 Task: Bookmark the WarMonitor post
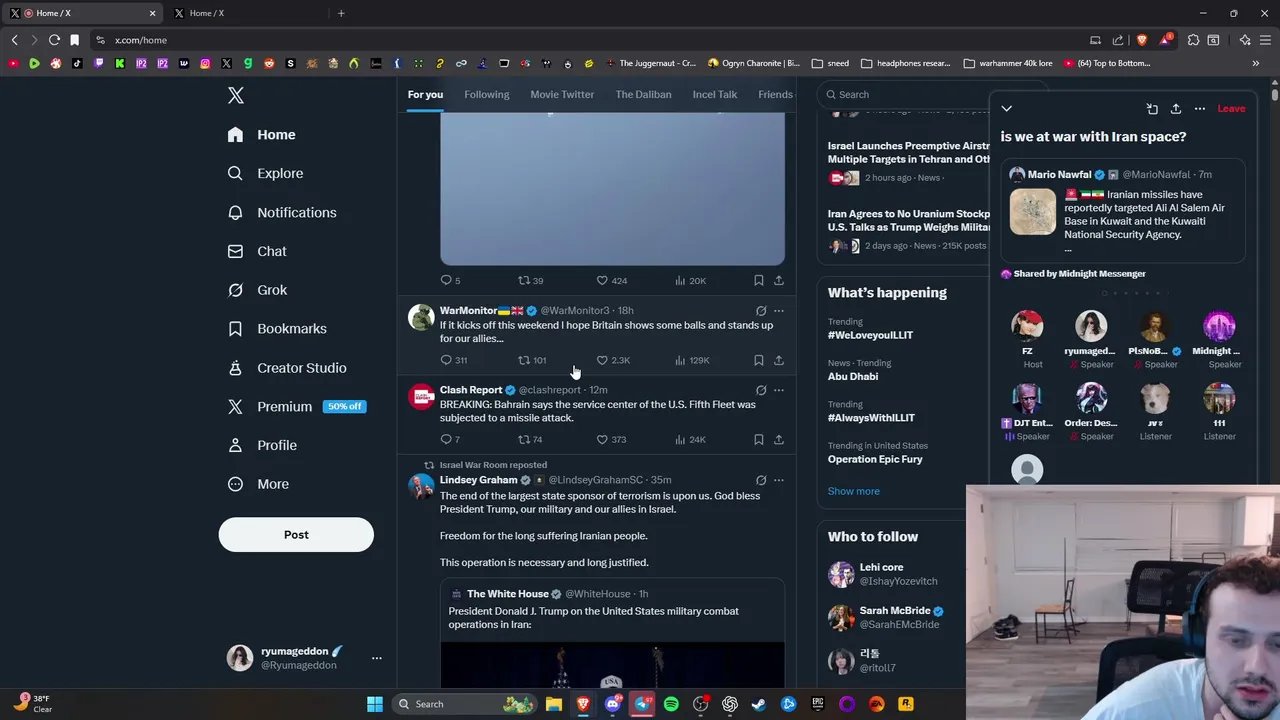point(758,360)
